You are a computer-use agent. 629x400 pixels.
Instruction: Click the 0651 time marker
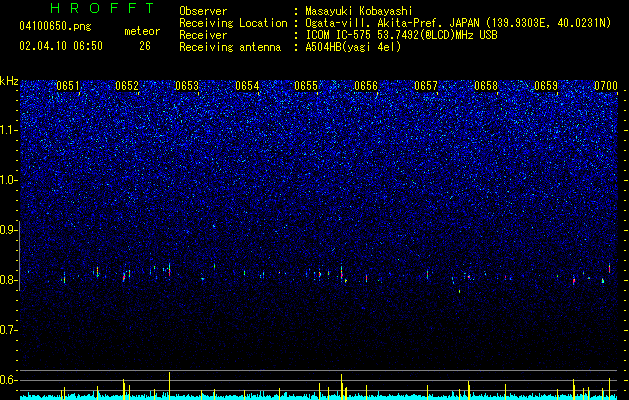coord(68,86)
